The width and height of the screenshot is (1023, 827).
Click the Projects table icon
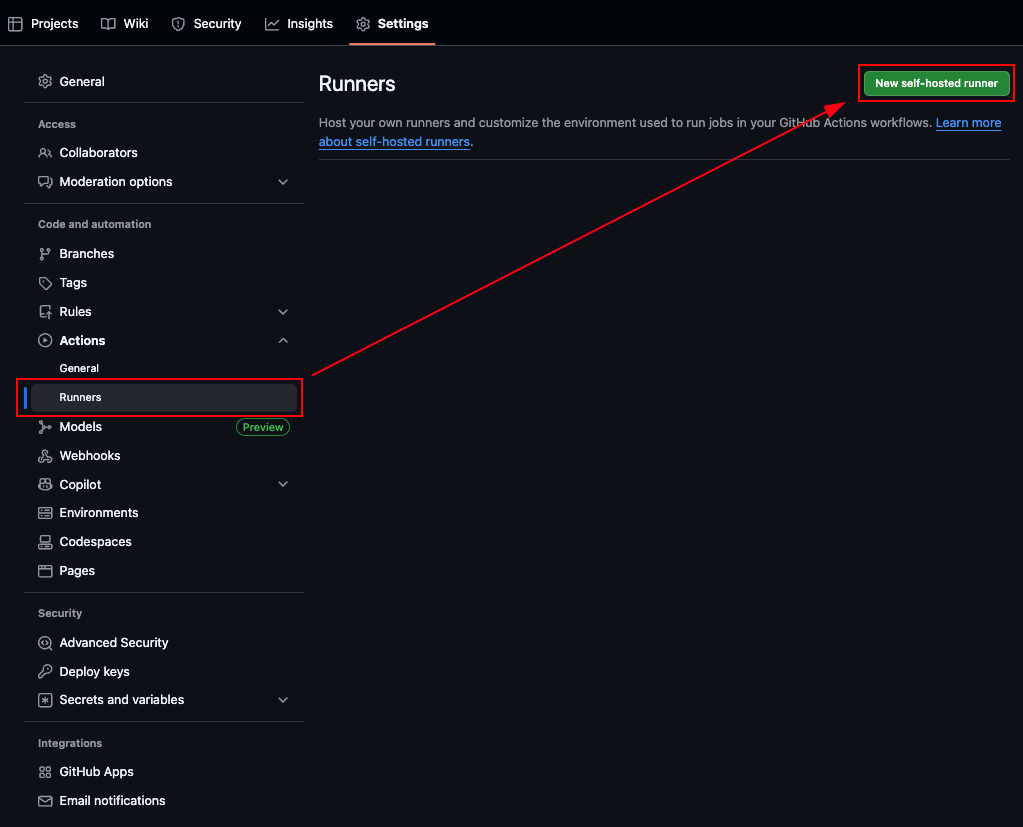[x=15, y=24]
